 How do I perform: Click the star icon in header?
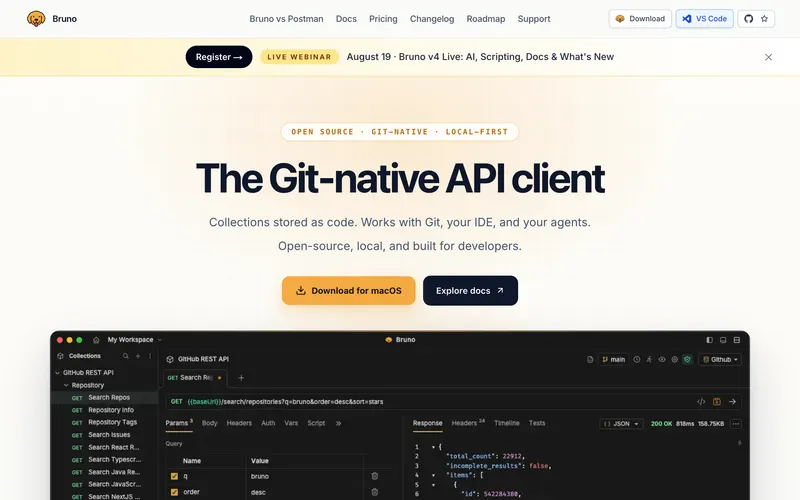point(764,19)
